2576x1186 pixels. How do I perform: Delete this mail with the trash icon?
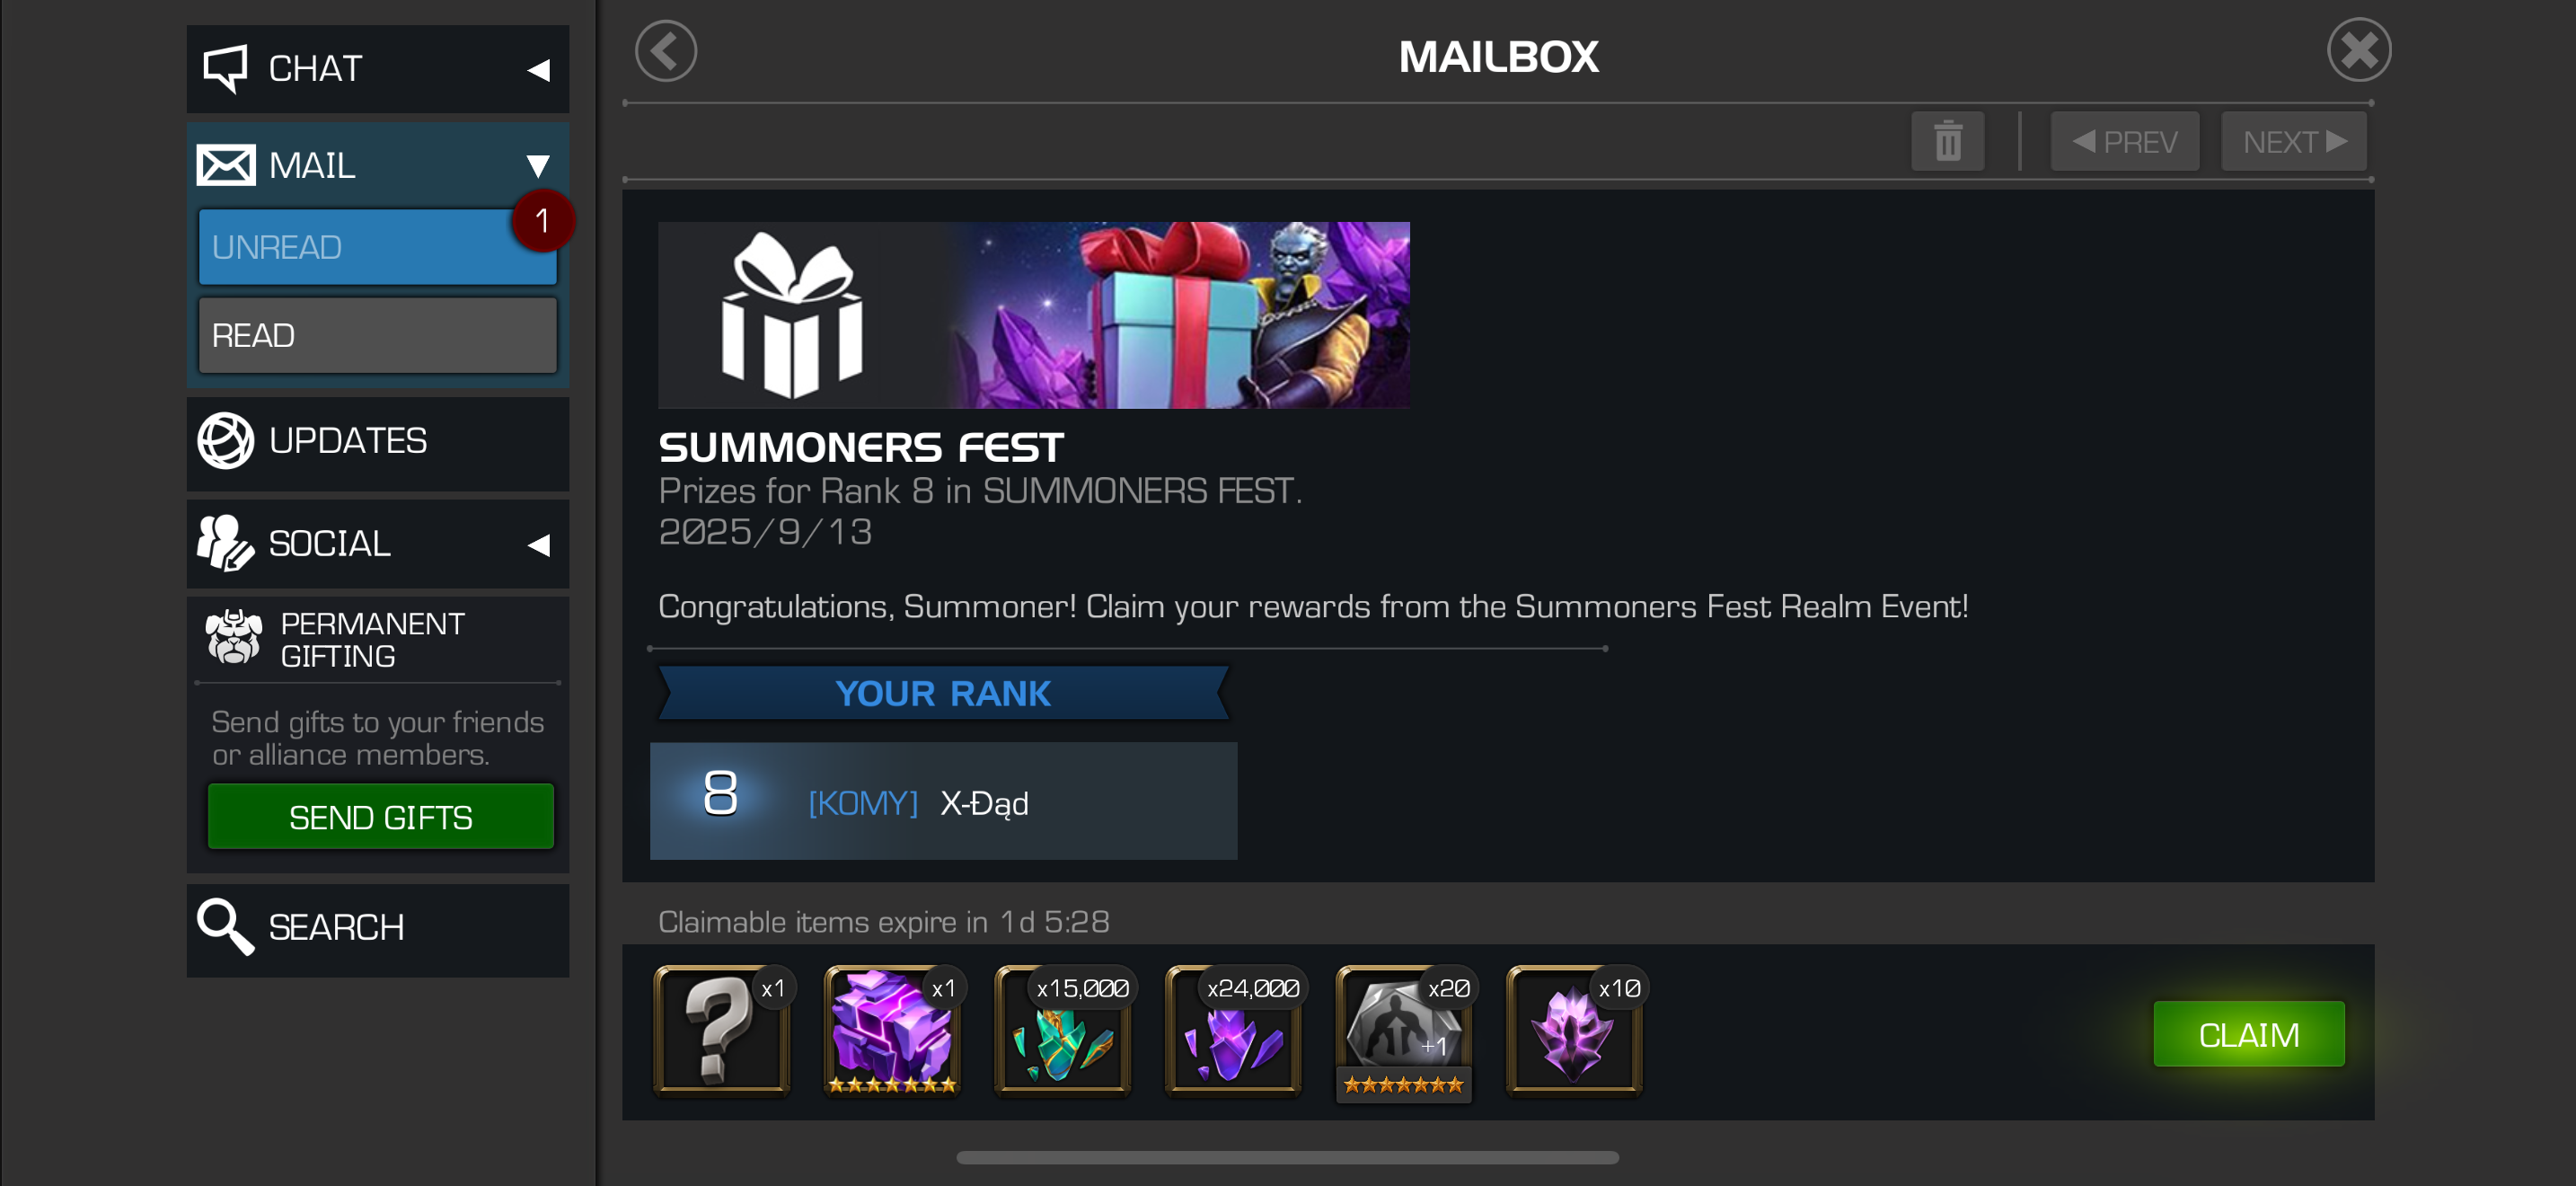click(x=1946, y=141)
